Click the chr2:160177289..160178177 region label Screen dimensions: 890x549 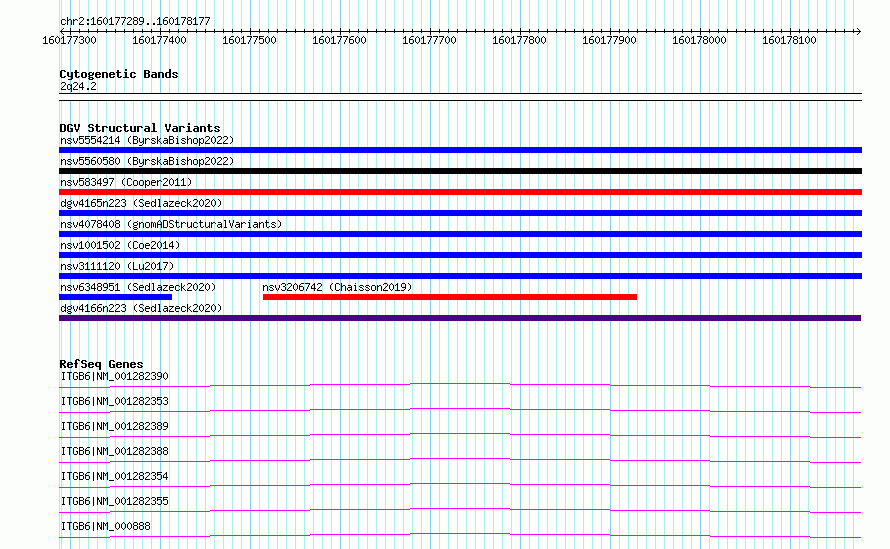pyautogui.click(x=135, y=21)
